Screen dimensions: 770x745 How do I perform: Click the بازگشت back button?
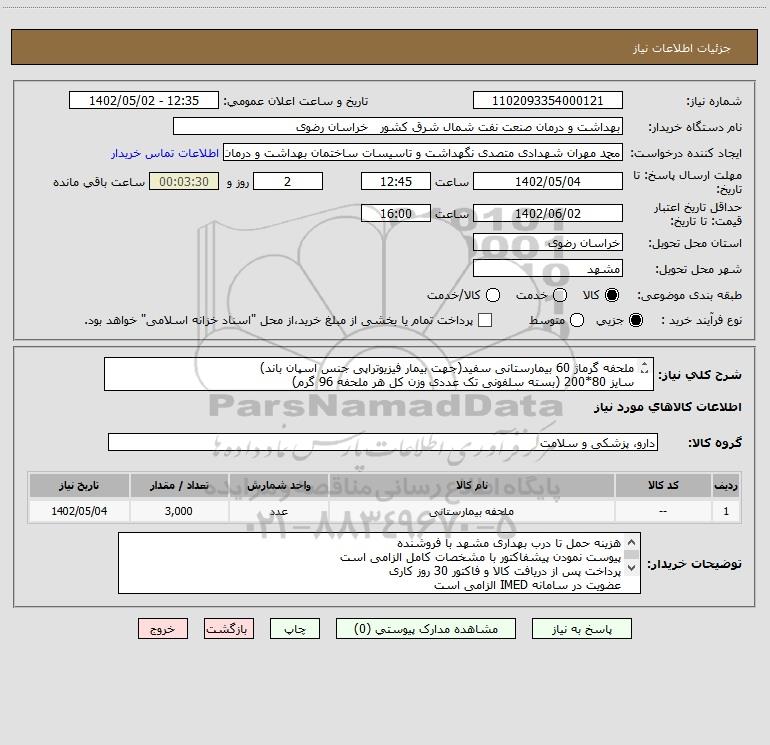point(229,629)
